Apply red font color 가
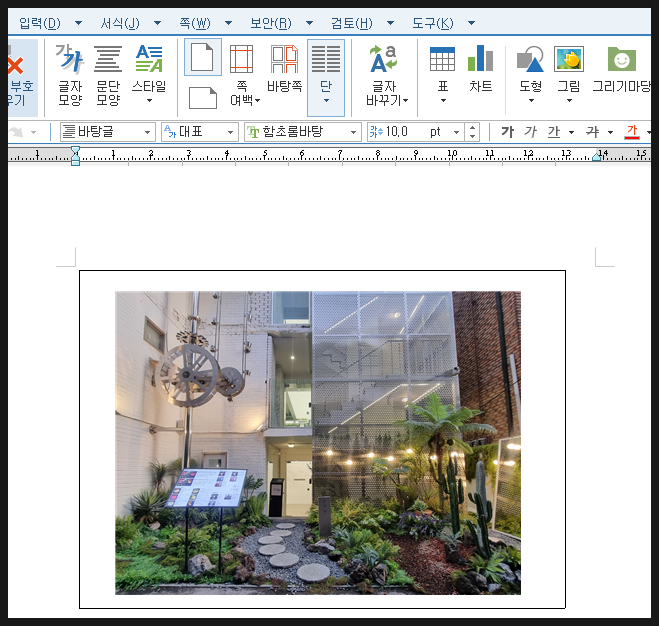Image resolution: width=659 pixels, height=626 pixels. pos(632,132)
